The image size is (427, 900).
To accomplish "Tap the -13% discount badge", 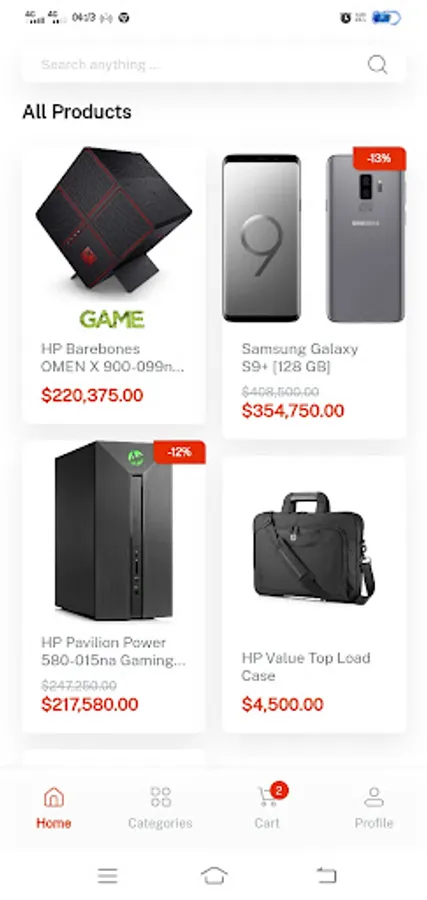I will click(379, 158).
